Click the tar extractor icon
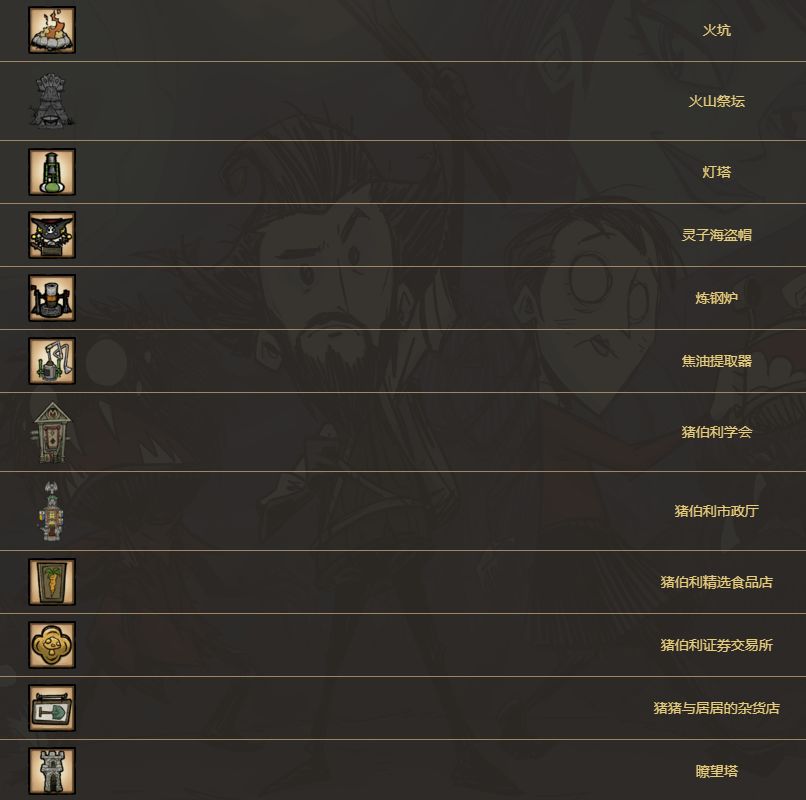 pos(51,361)
